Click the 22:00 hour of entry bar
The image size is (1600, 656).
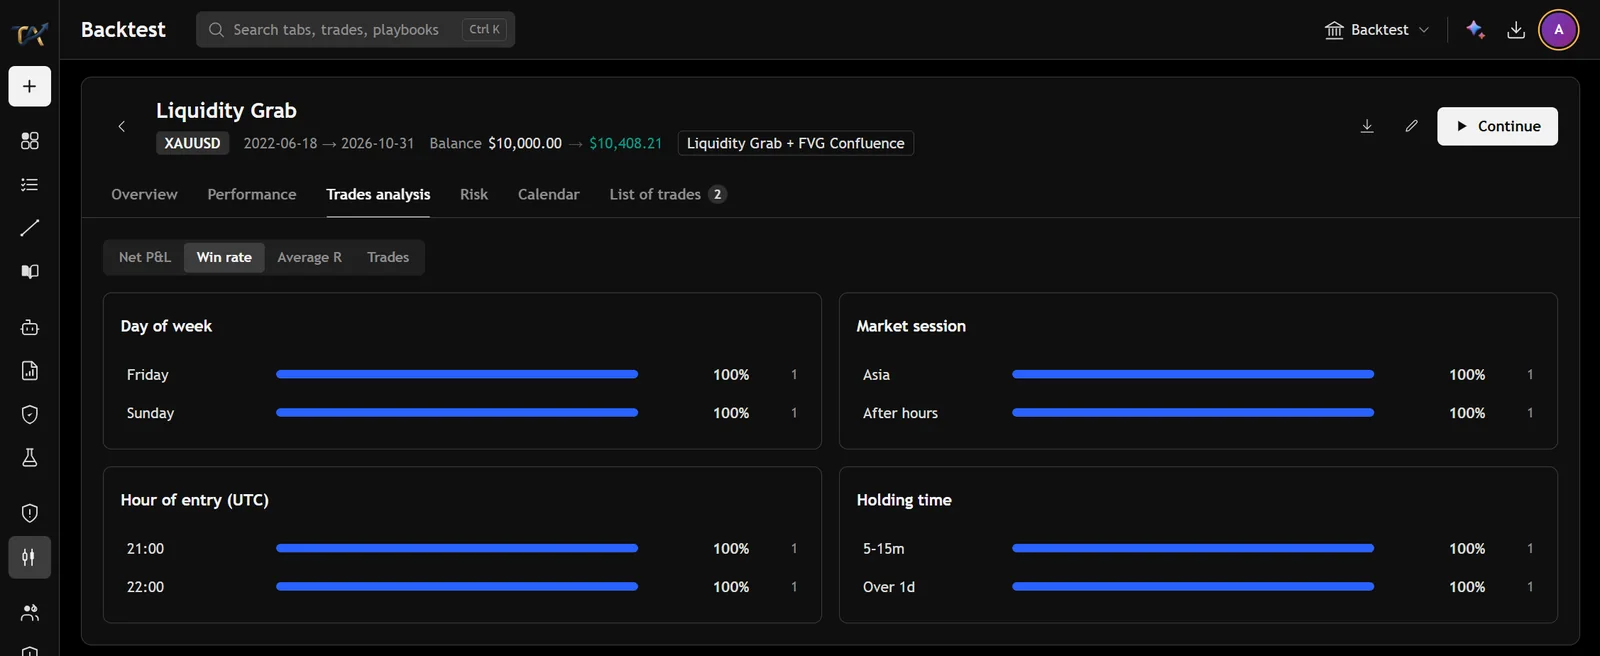[457, 586]
